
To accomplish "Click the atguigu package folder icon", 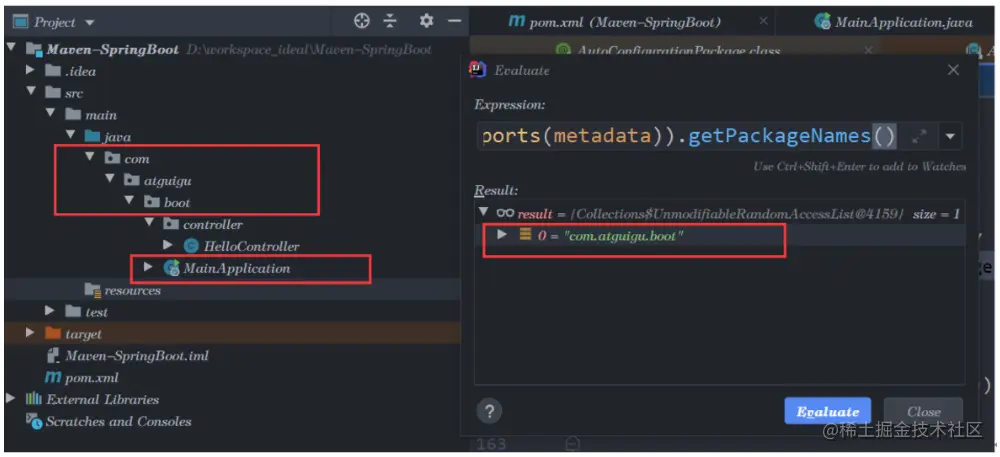I will (132, 180).
